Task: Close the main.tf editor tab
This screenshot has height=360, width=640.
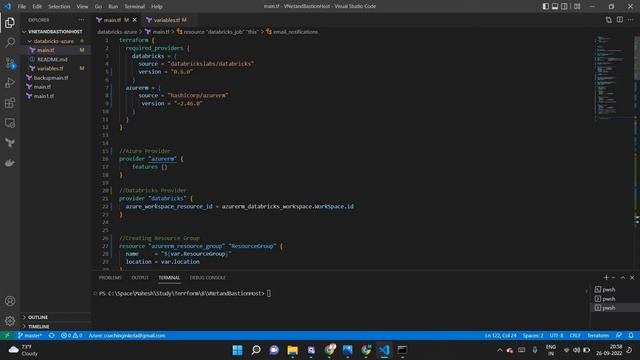Action: coord(135,20)
